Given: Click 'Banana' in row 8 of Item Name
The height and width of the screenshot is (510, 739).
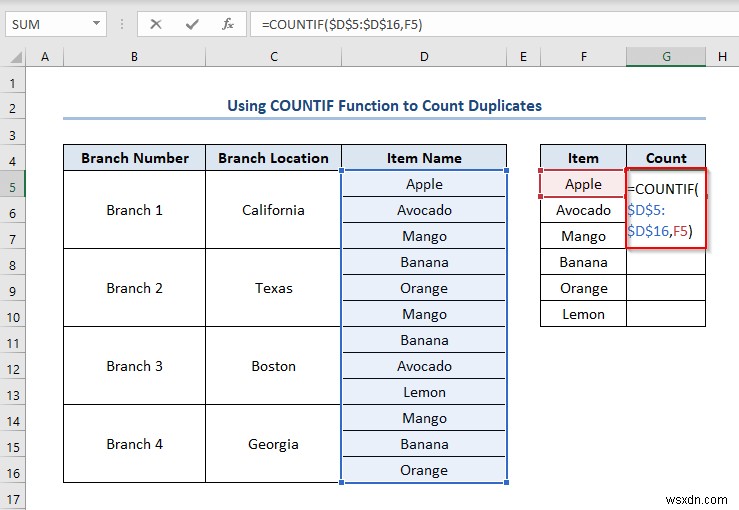Looking at the screenshot, I should (x=424, y=262).
